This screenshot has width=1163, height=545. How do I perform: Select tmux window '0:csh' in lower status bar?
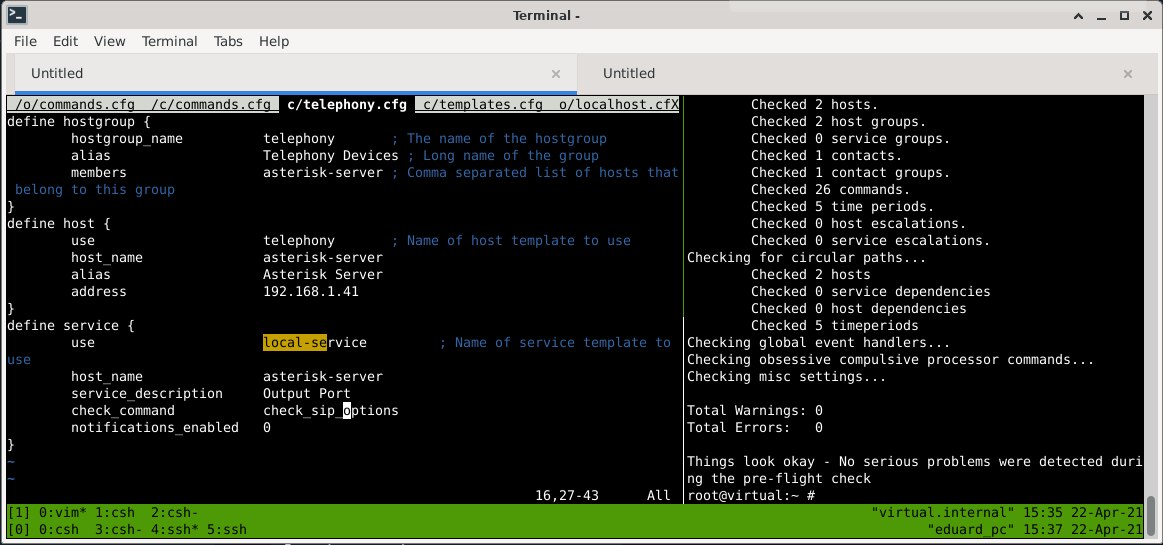[x=59, y=529]
